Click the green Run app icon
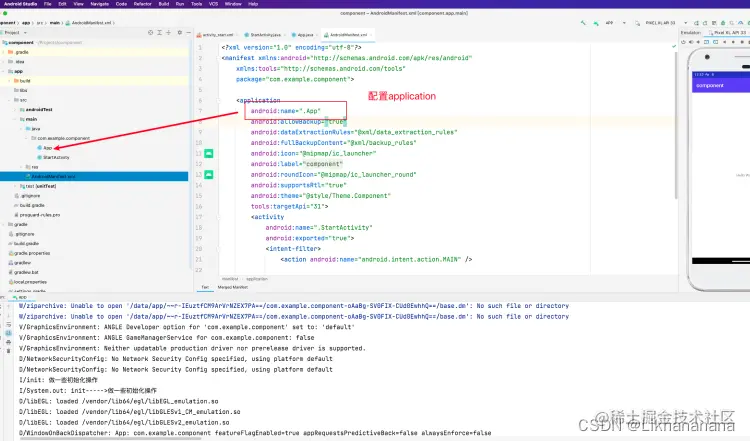The image size is (750, 441). pos(596,22)
